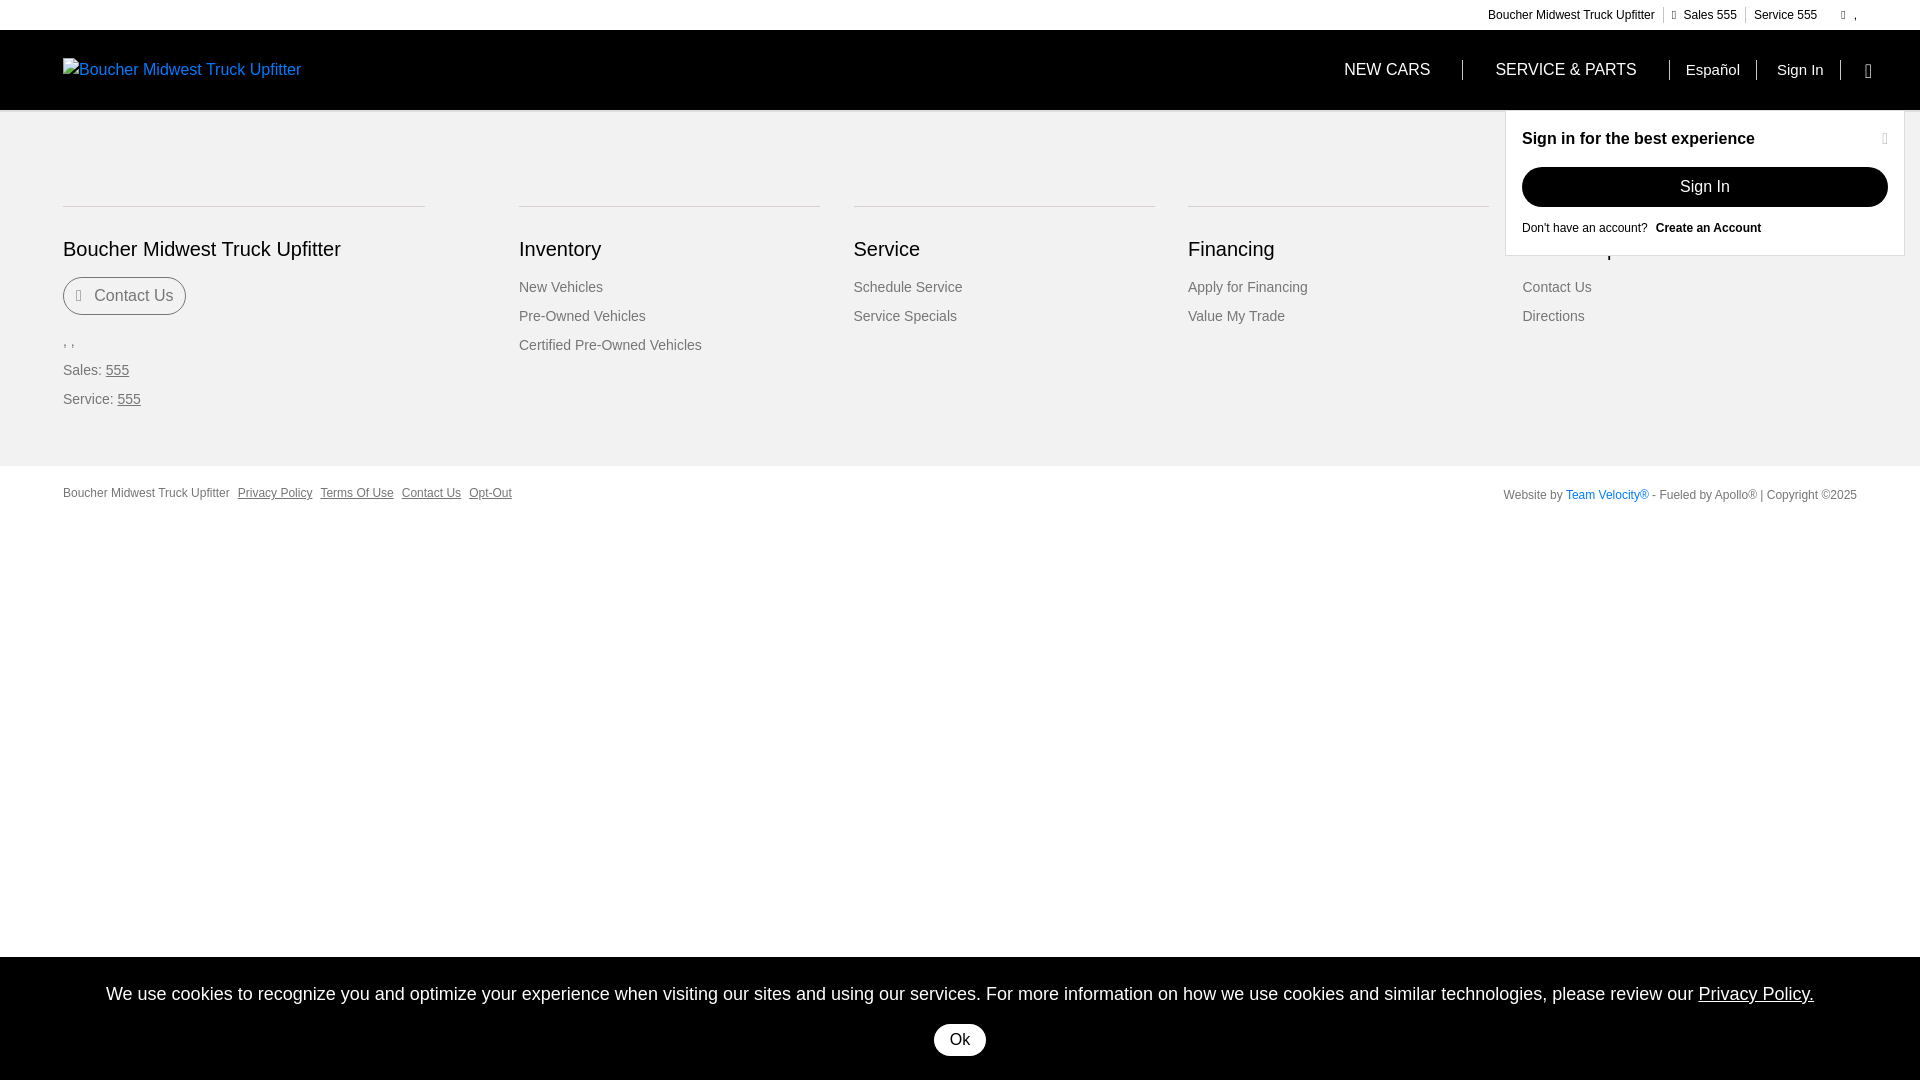Click Boucher Midwest Truck Upfitter top bar text
Viewport: 1920px width, 1080px height.
pos(1570,15)
